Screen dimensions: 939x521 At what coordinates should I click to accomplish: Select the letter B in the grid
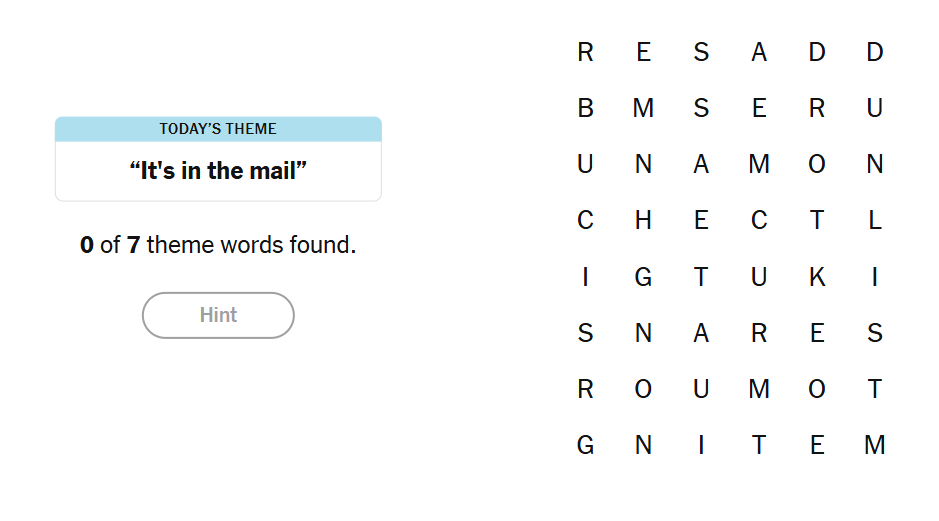click(585, 109)
